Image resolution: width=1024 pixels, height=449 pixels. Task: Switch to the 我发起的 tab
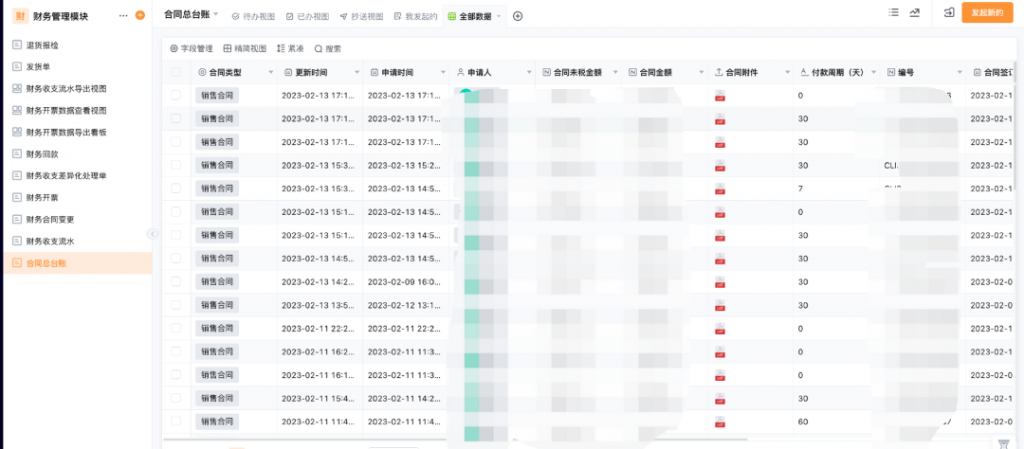[x=416, y=16]
